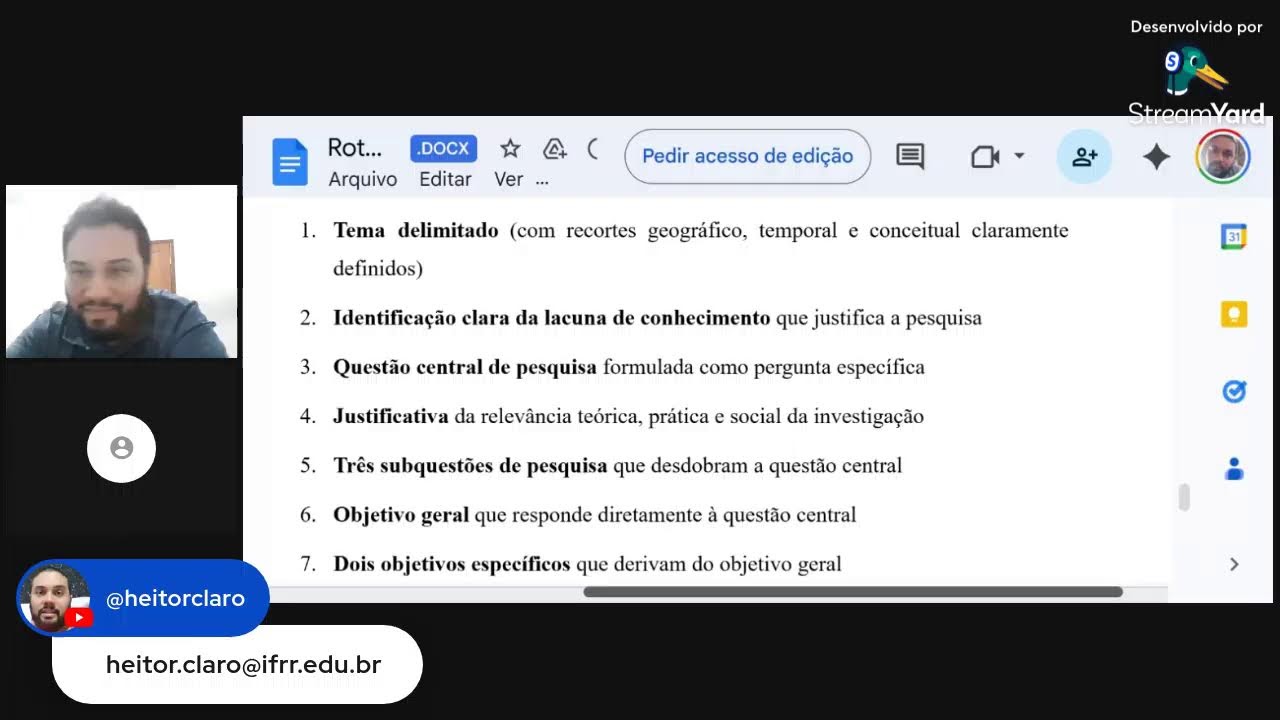The image size is (1280, 720).
Task: Click 'Questão central de pesquisa' text
Action: point(465,367)
